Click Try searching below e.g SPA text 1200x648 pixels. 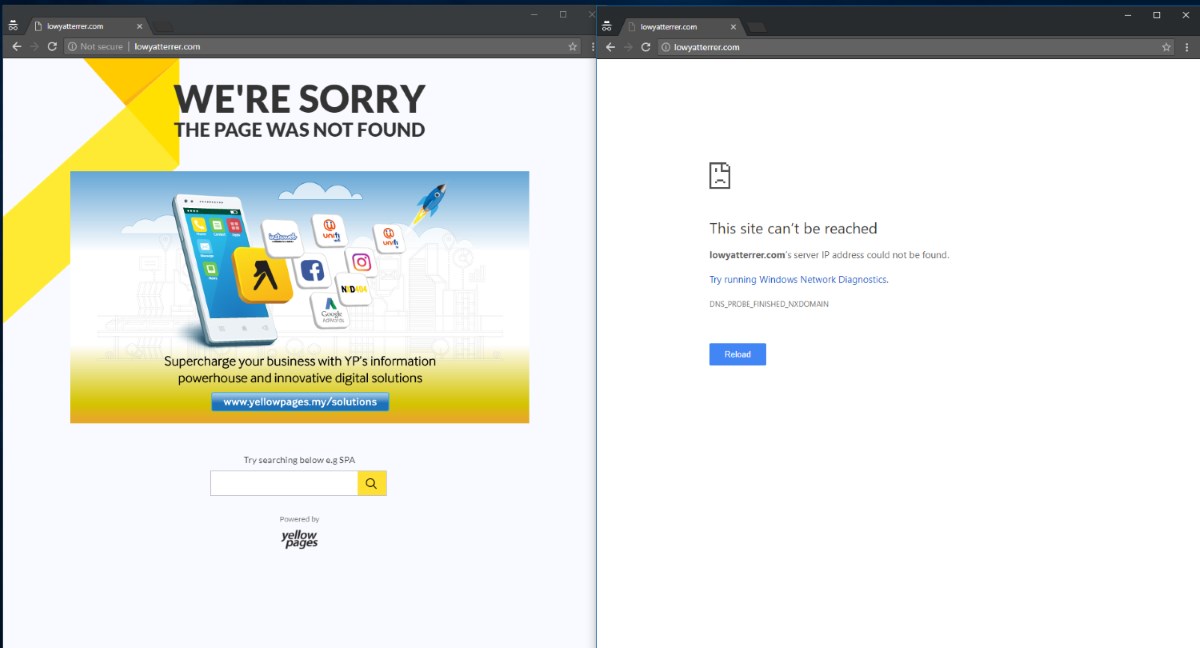coord(299,460)
